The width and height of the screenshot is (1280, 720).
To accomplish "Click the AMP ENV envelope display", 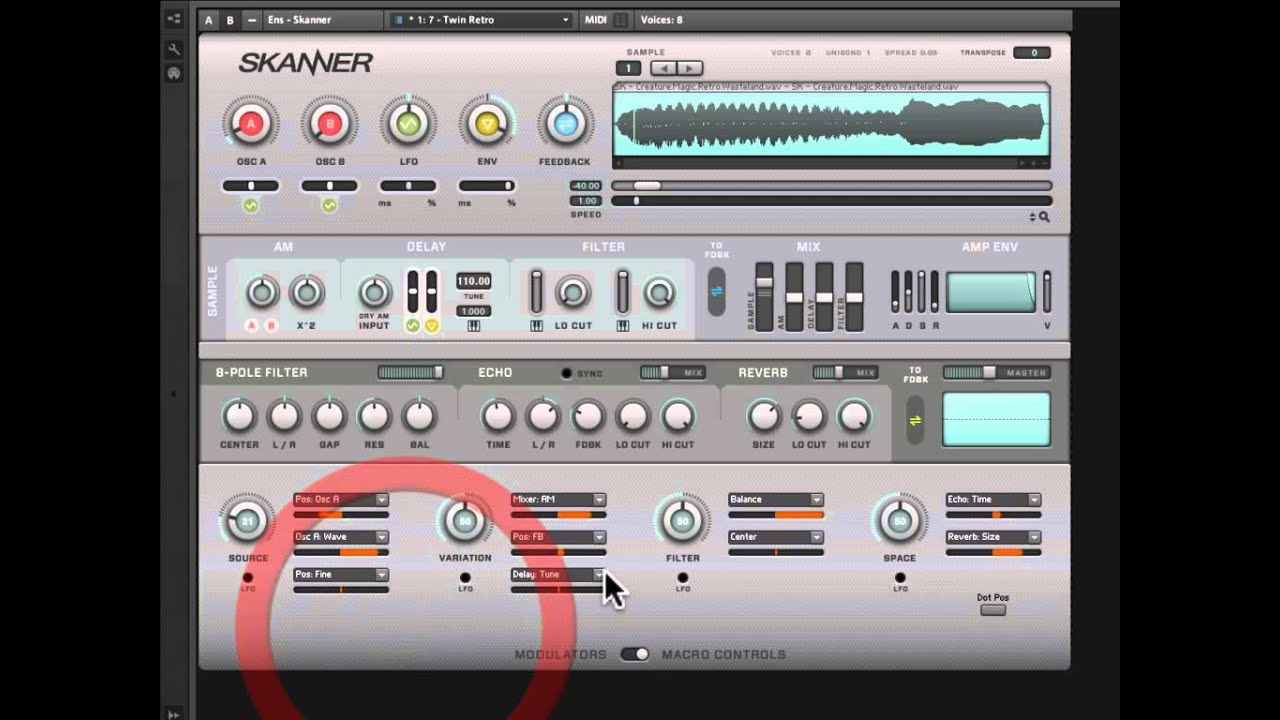I will coord(991,292).
